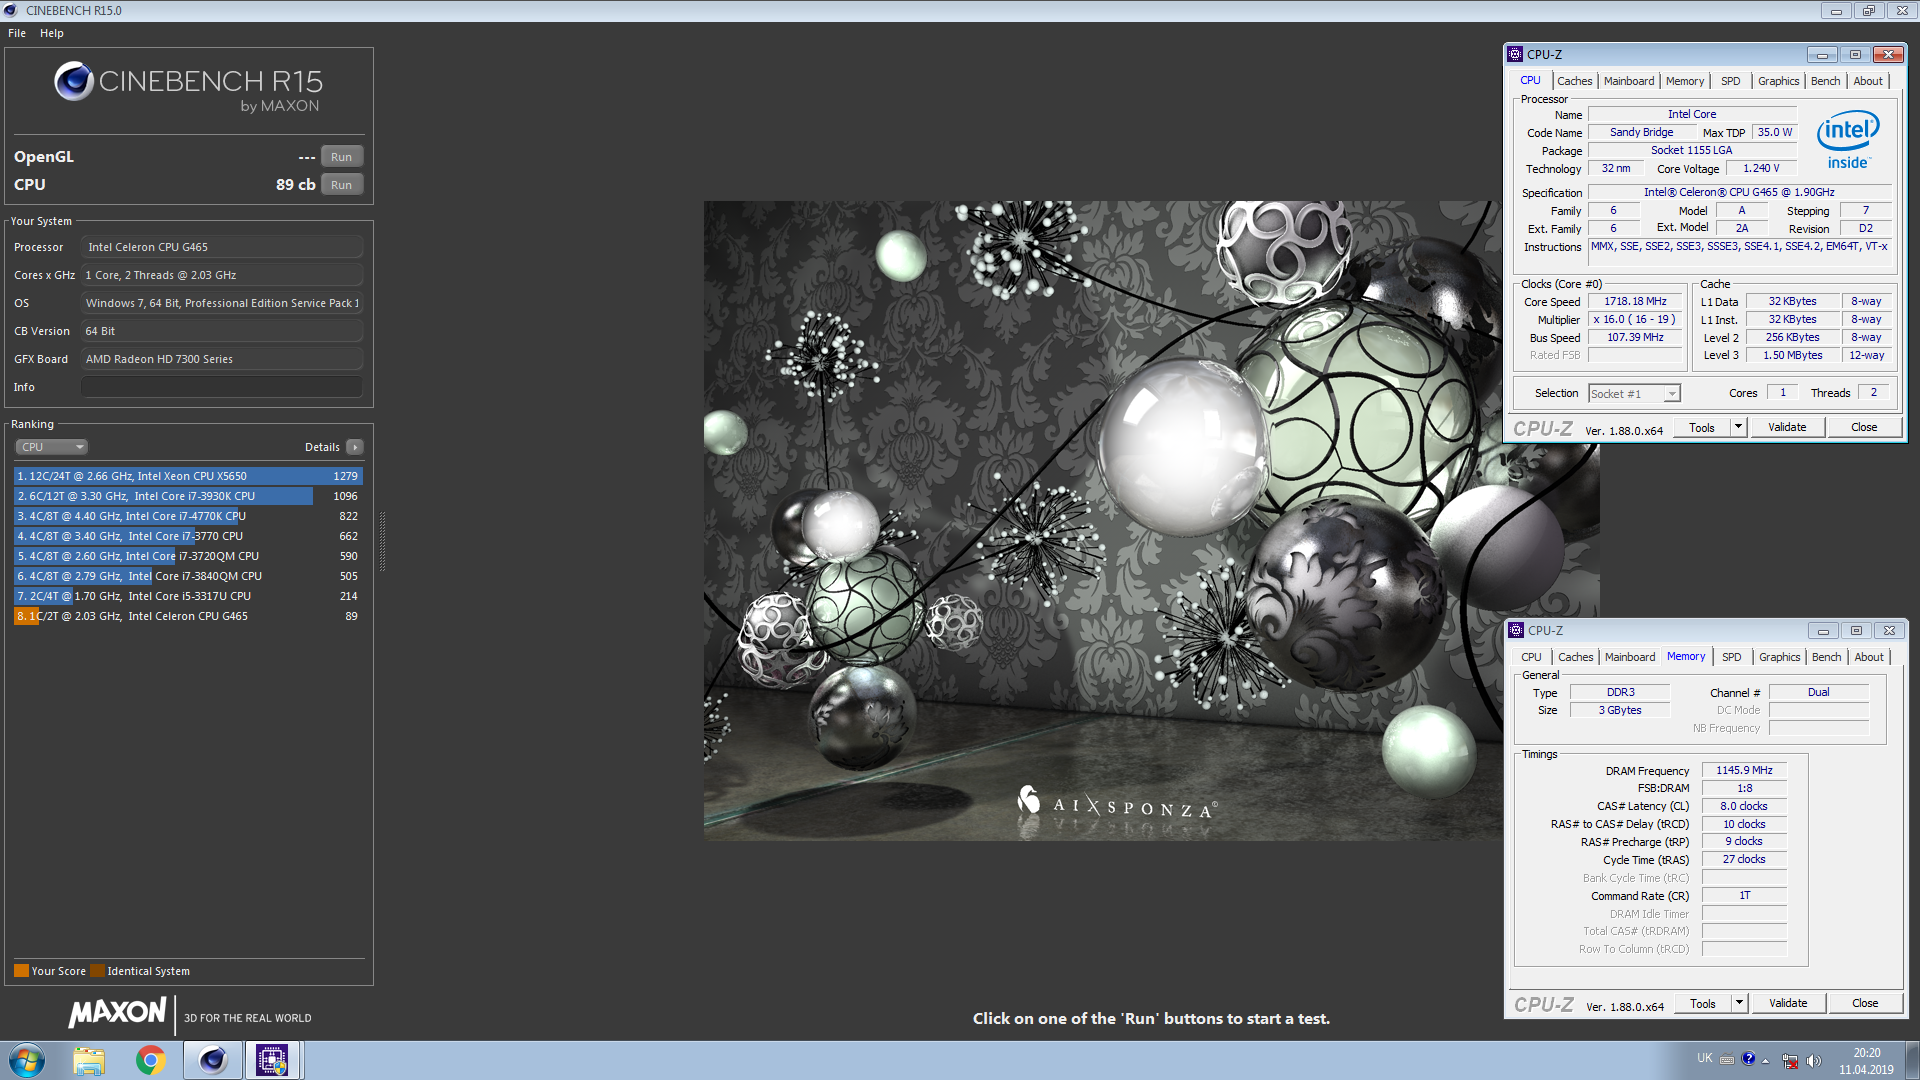Click the upper CPU-Z title bar icon

[1516, 54]
